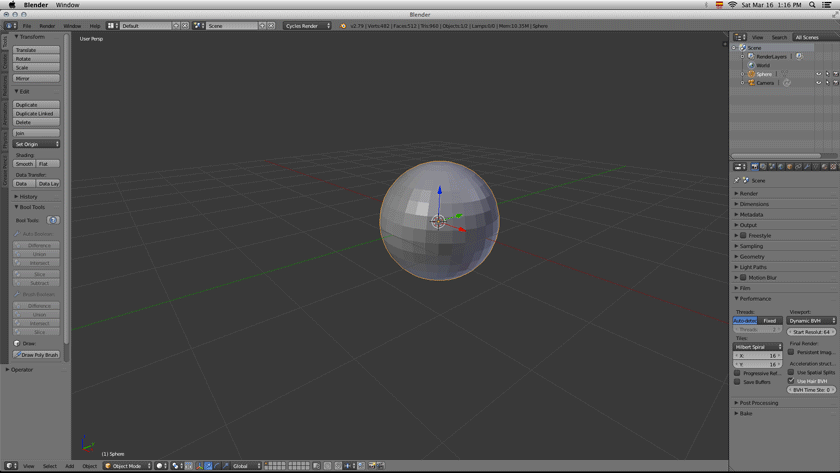
Task: Open the Render menu
Action: tap(47, 26)
